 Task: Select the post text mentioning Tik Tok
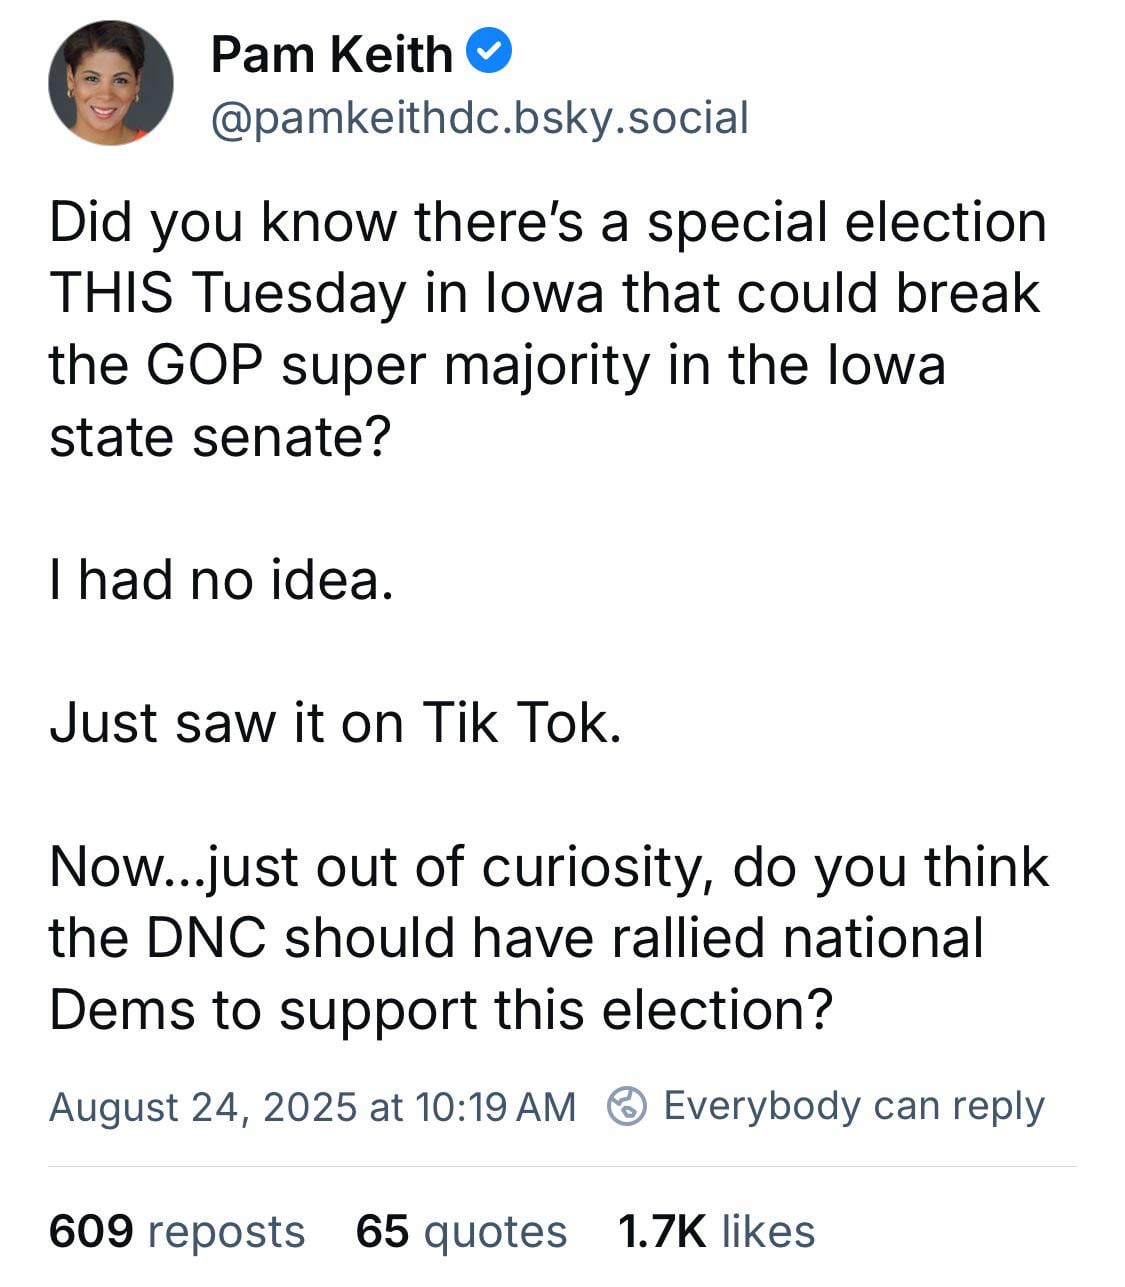point(335,722)
